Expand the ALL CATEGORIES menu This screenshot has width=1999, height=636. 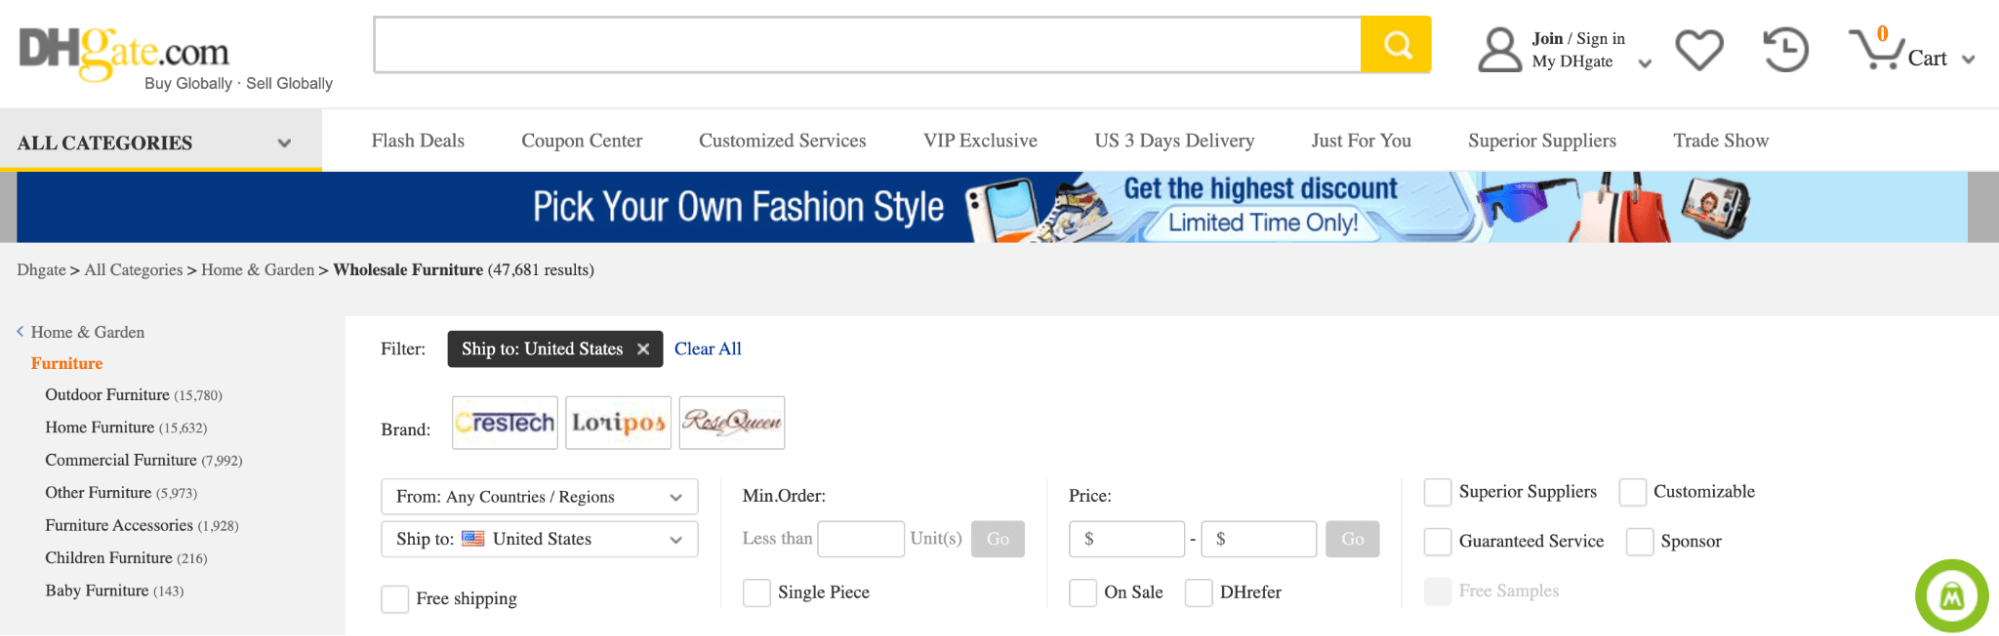coord(160,141)
